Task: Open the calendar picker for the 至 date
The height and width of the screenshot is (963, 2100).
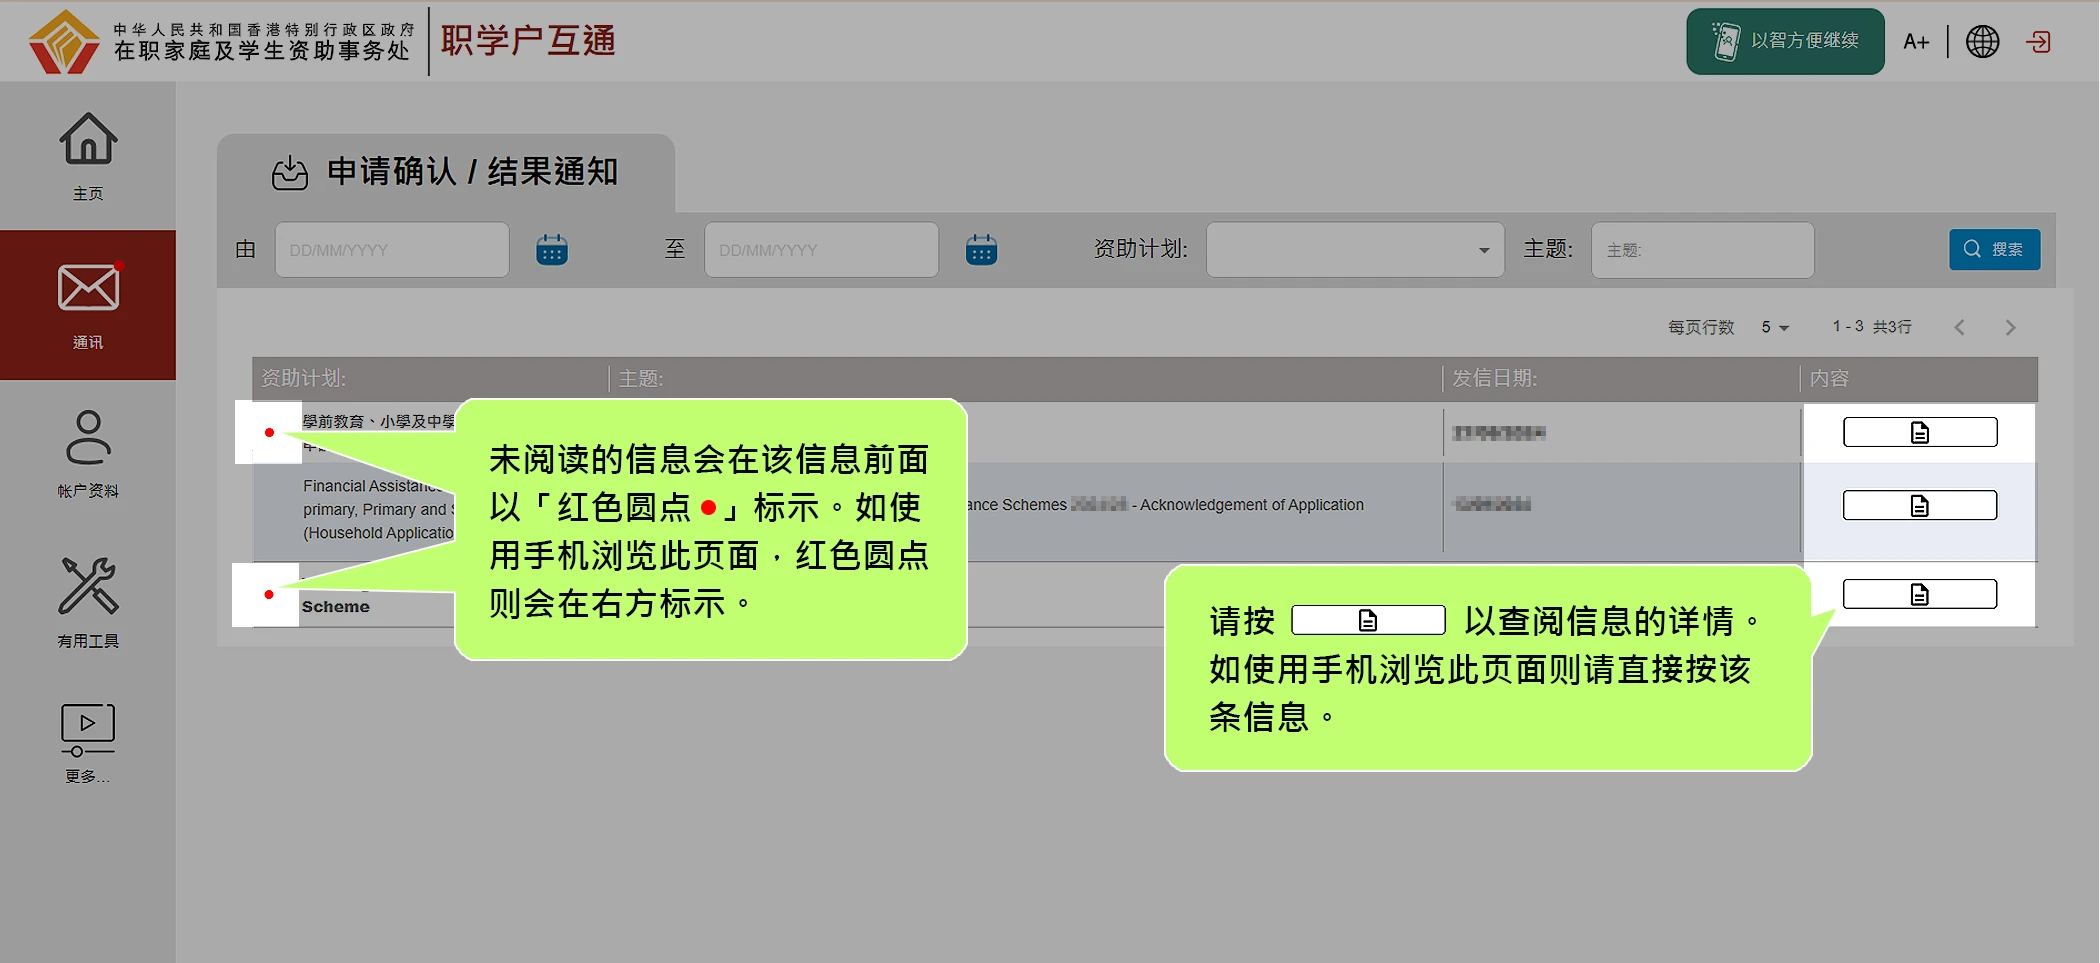Action: [x=981, y=250]
